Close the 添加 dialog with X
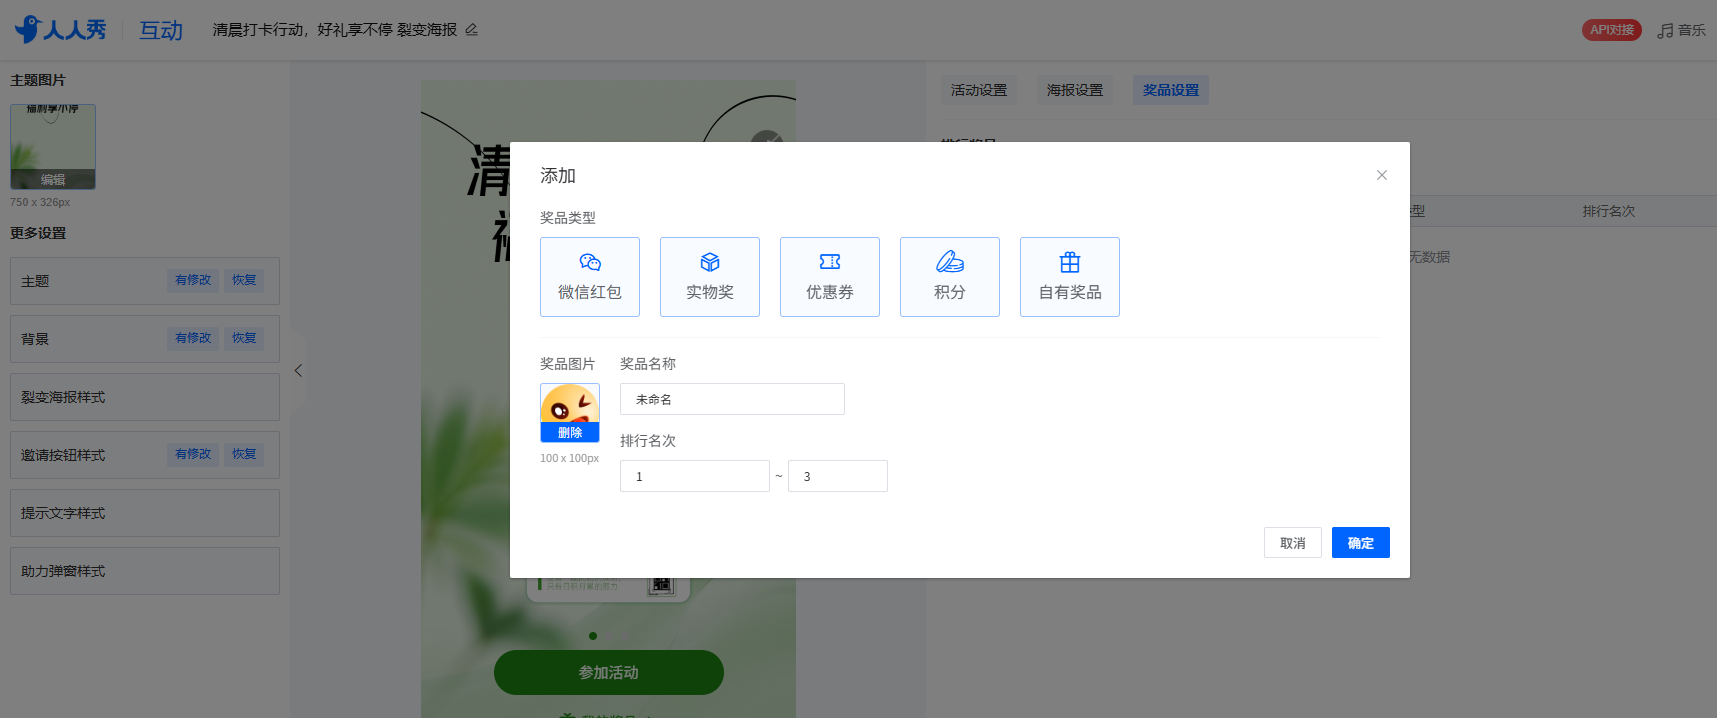Screen dimensions: 1717x718 tap(1382, 175)
